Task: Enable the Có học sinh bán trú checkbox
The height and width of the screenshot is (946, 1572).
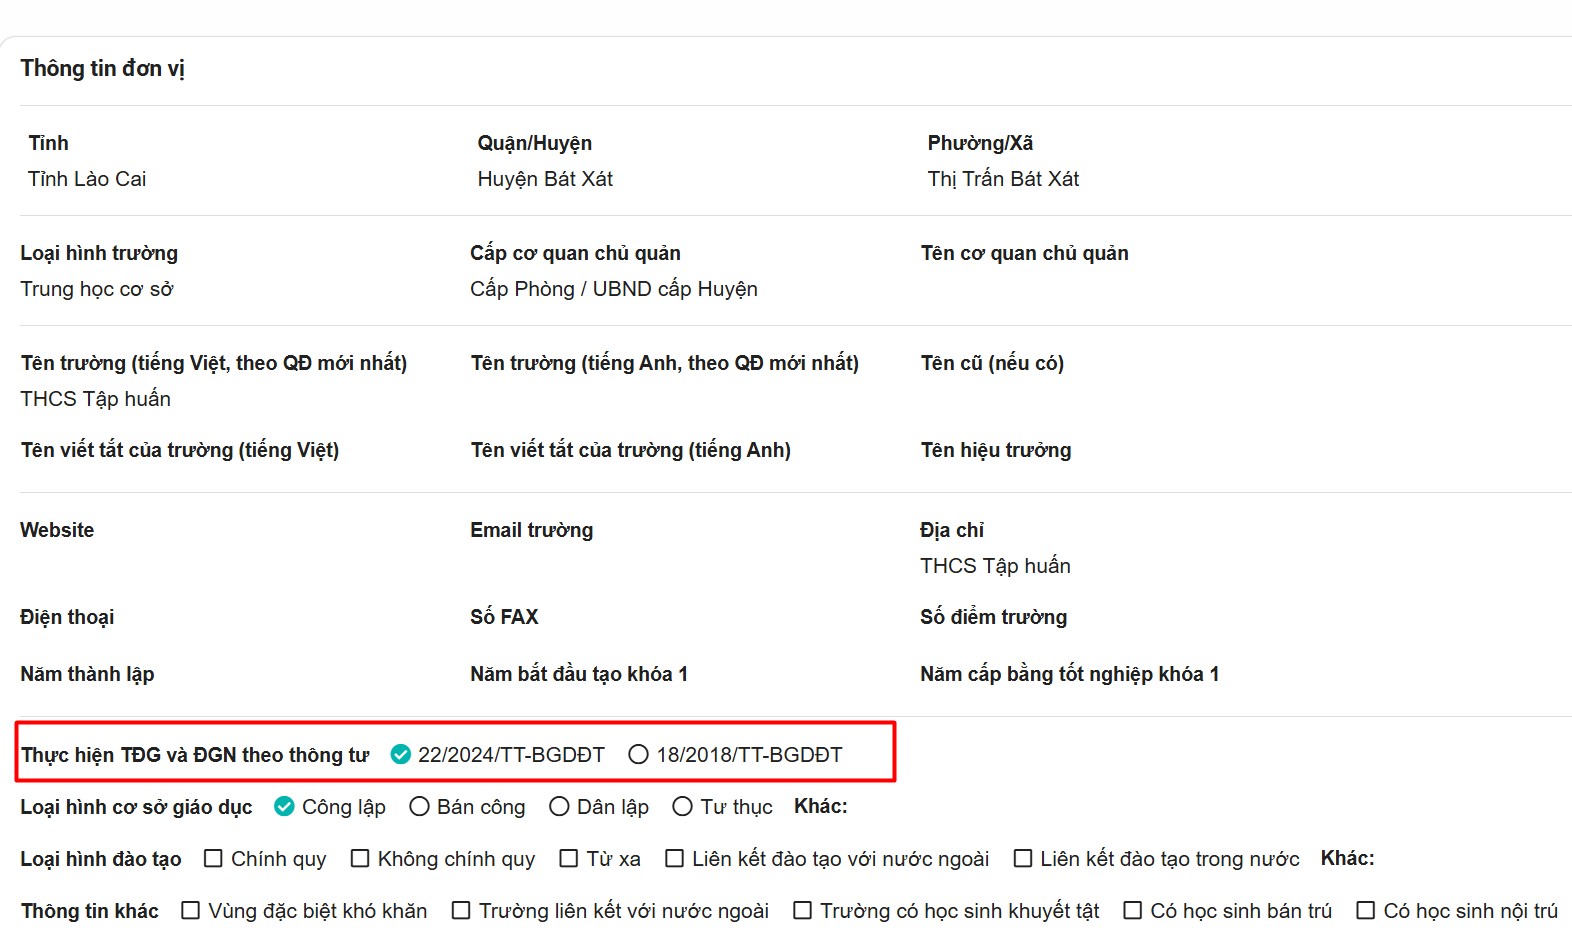Action: (x=1132, y=911)
